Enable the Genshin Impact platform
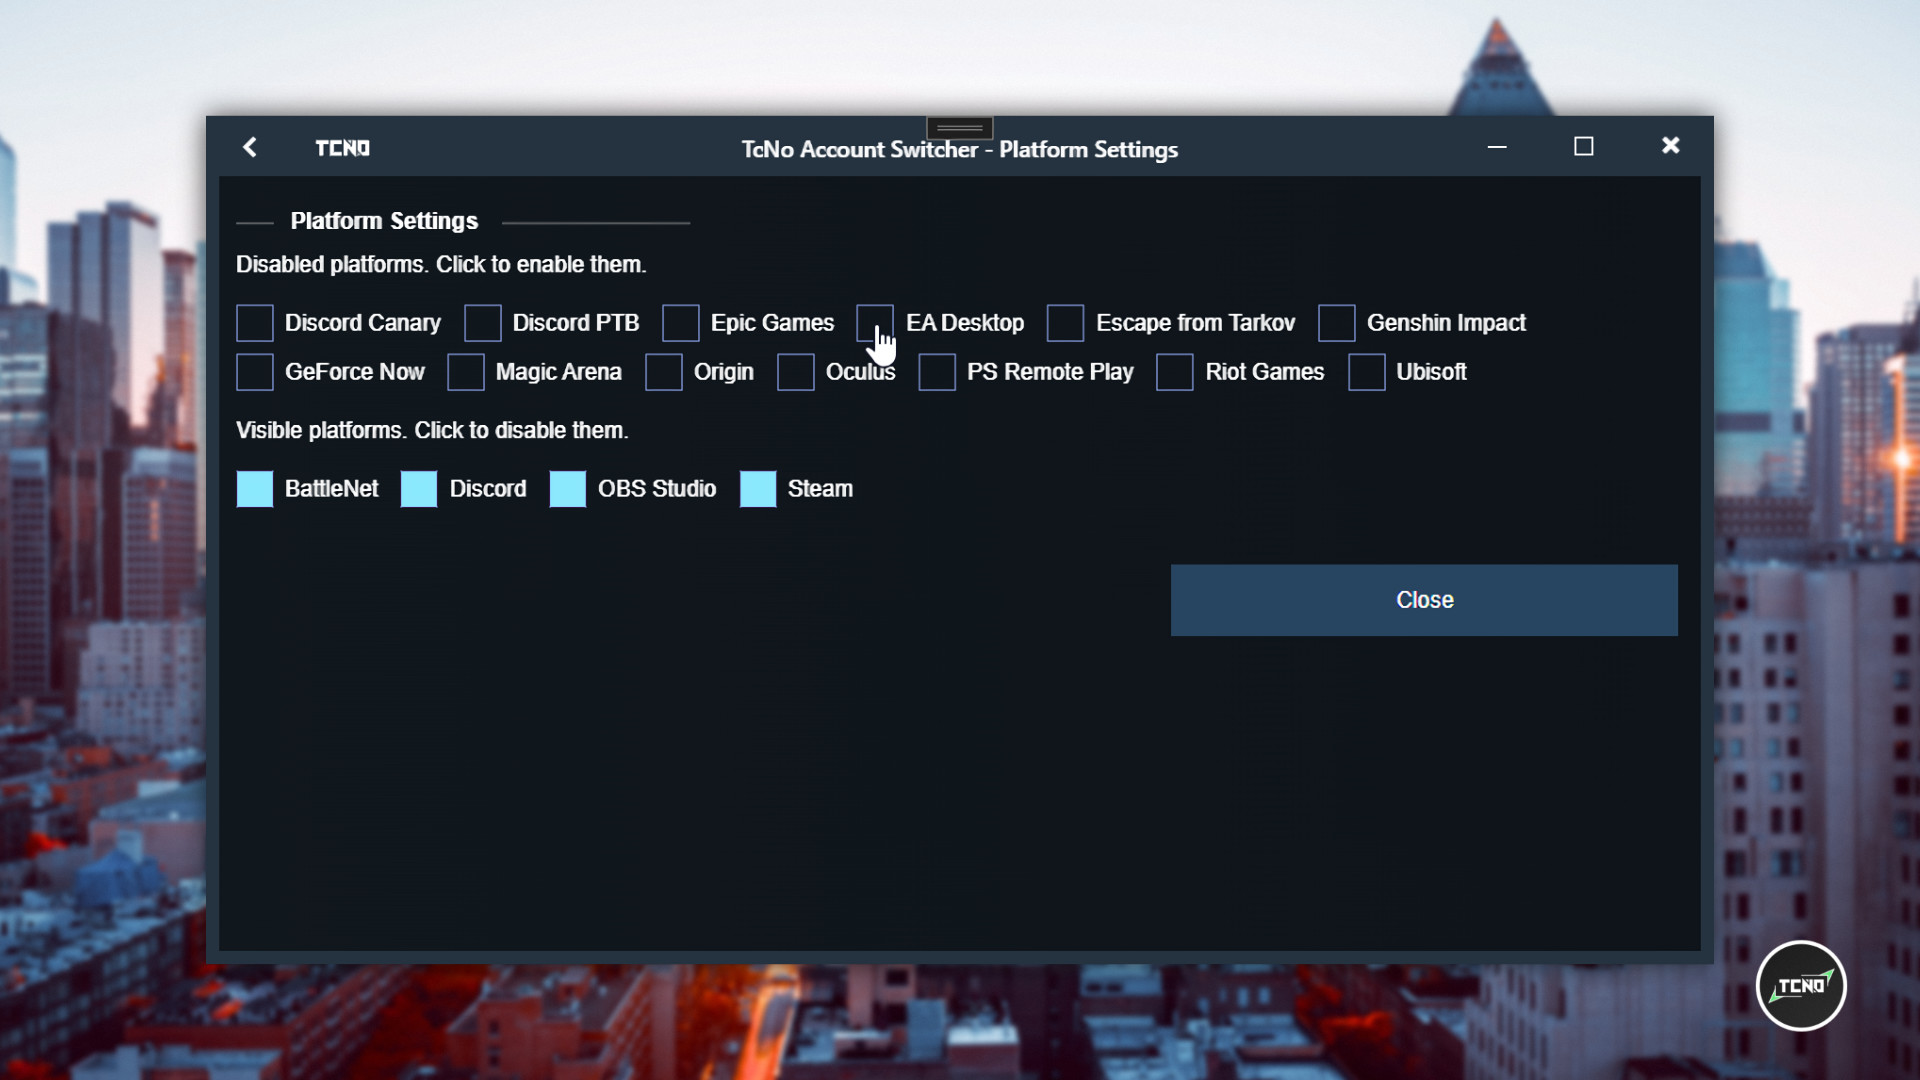Image resolution: width=1920 pixels, height=1080 pixels. pyautogui.click(x=1336, y=322)
